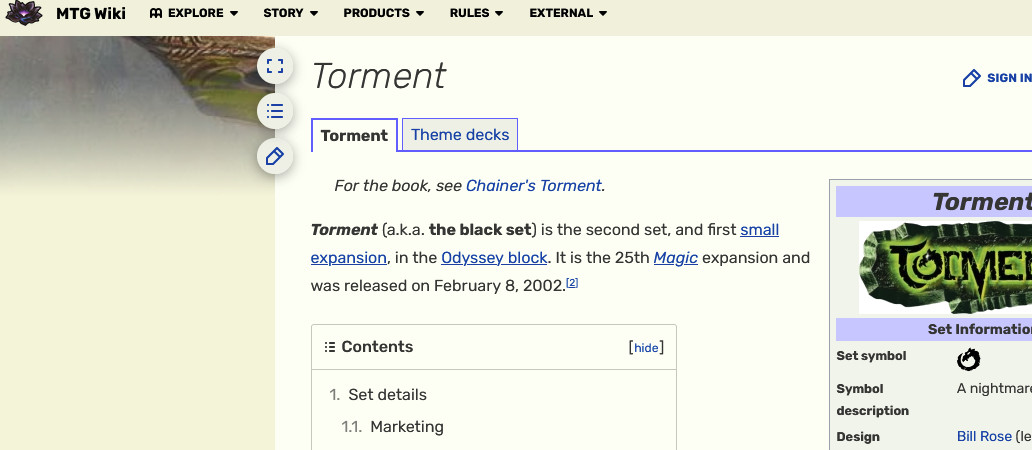This screenshot has height=450, width=1032.
Task: Open the External dropdown menu
Action: click(x=567, y=14)
